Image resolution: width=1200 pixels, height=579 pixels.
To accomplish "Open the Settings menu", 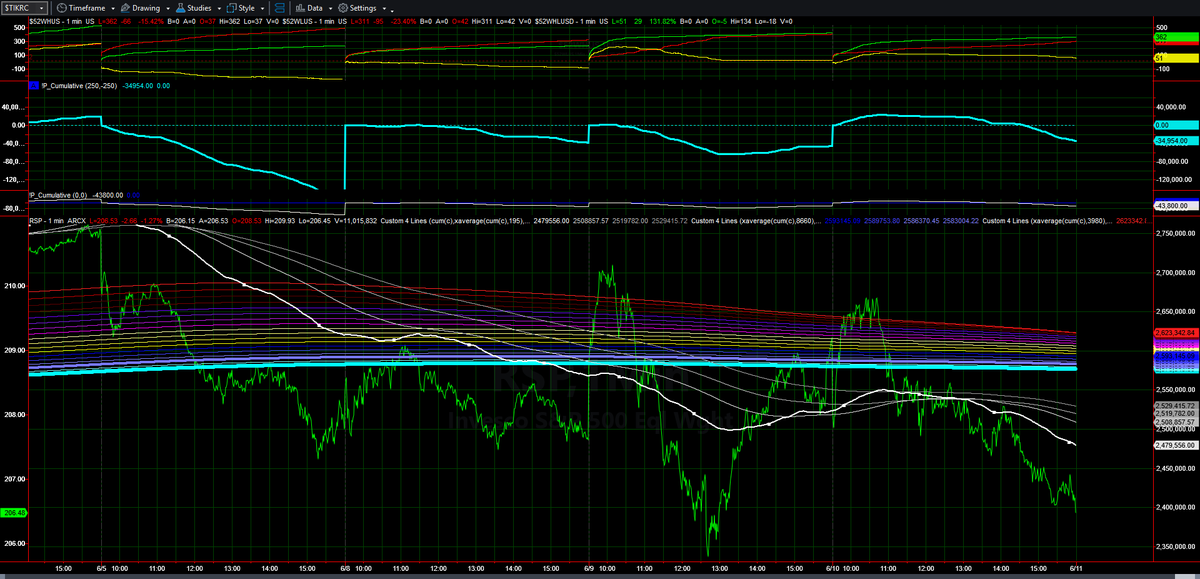I will pos(364,7).
